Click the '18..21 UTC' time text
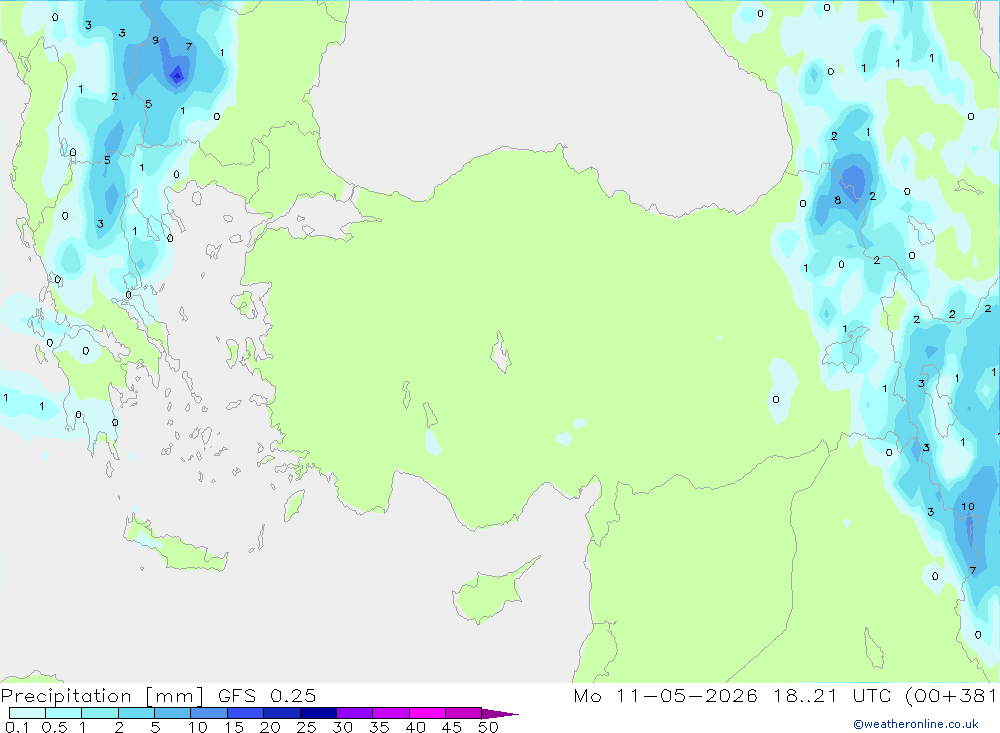Screen dimensions: 1000x733 click(x=832, y=695)
